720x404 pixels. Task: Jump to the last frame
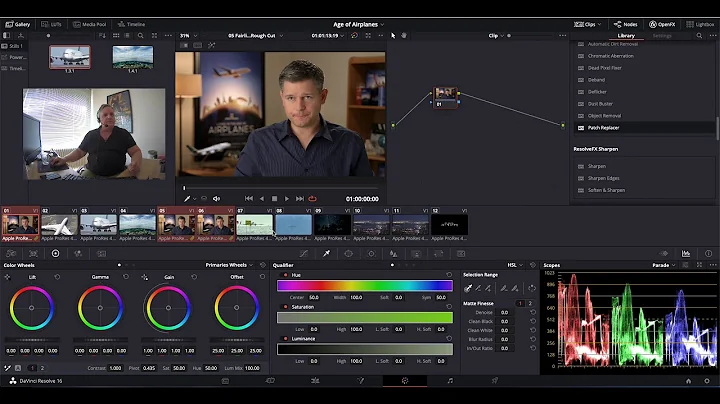(300, 198)
